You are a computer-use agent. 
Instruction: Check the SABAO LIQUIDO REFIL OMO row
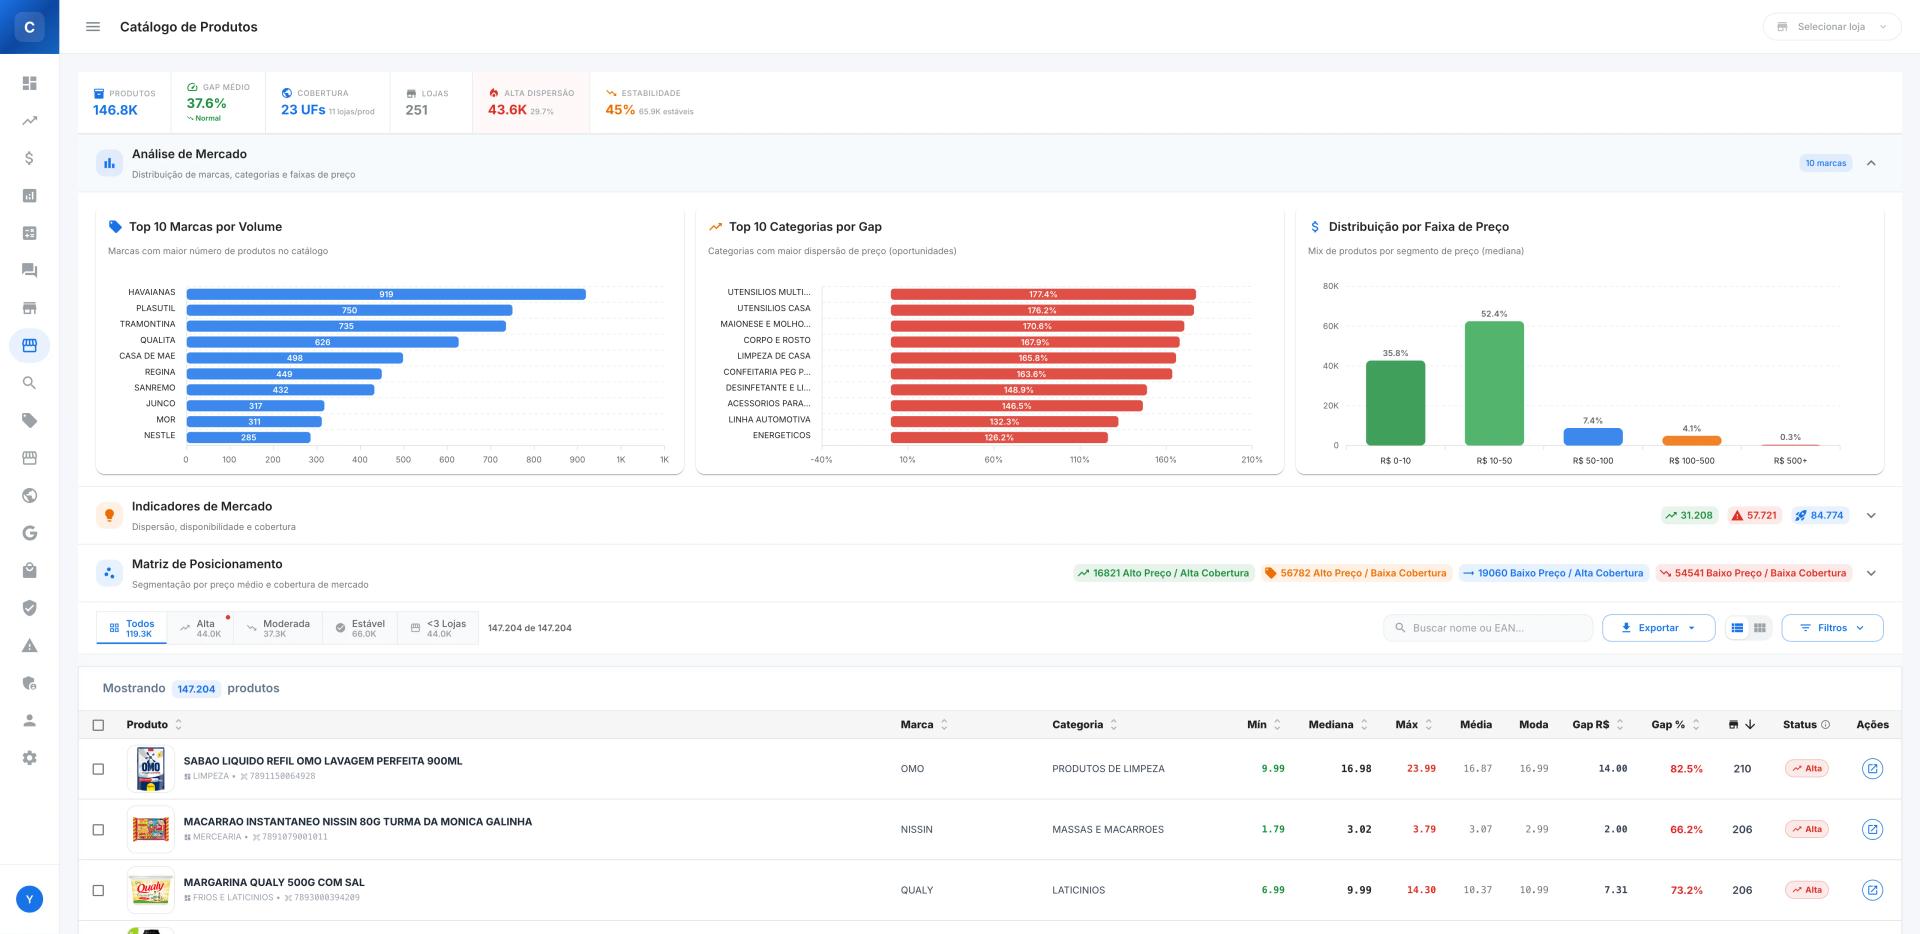[98, 769]
